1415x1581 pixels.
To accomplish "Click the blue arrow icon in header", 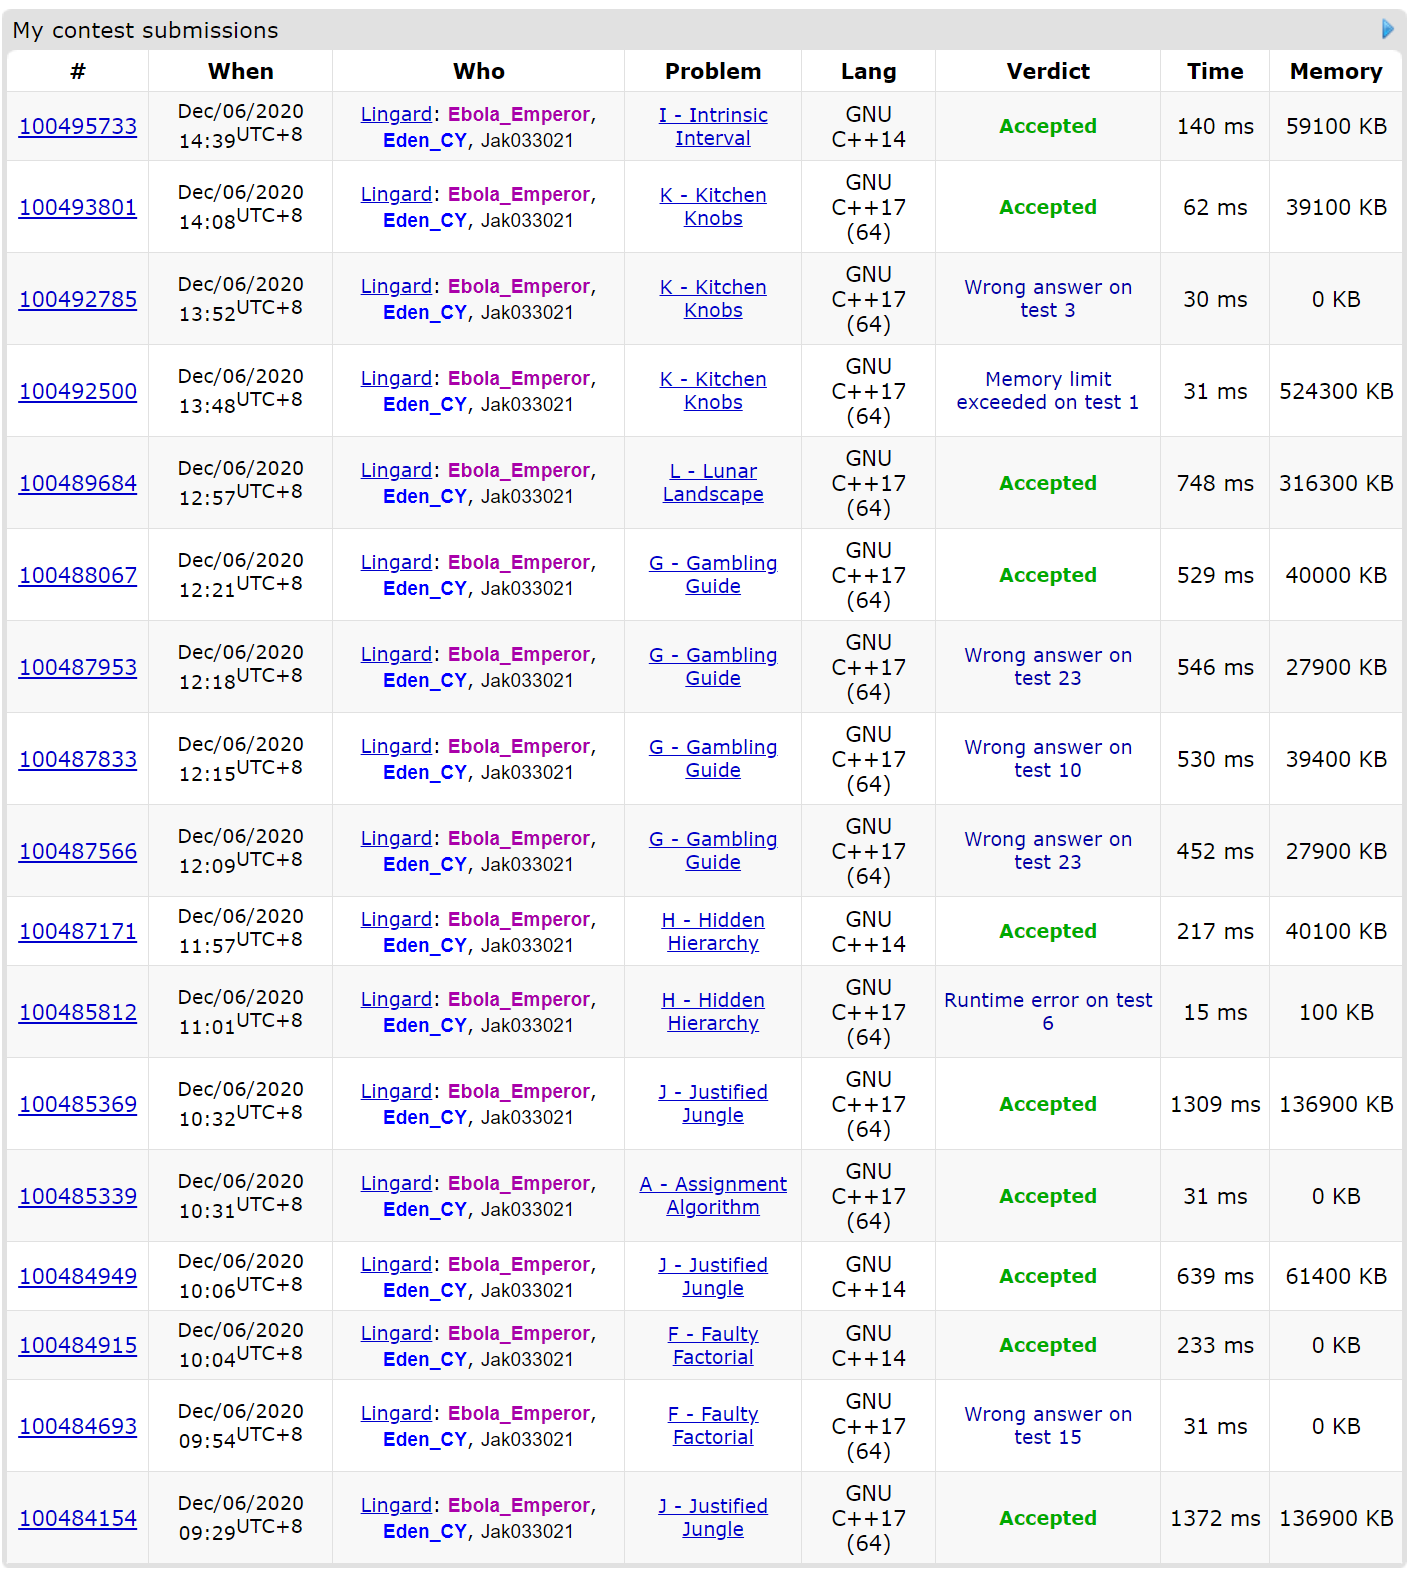I will (x=1387, y=29).
